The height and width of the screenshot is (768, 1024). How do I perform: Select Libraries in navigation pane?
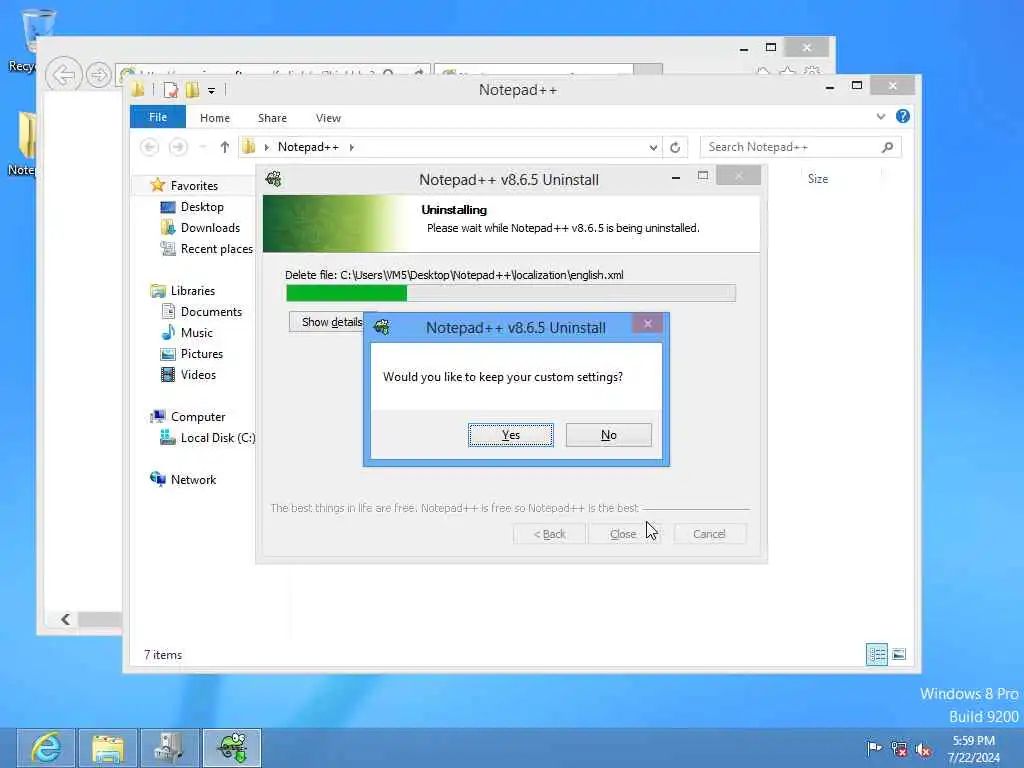click(x=193, y=291)
